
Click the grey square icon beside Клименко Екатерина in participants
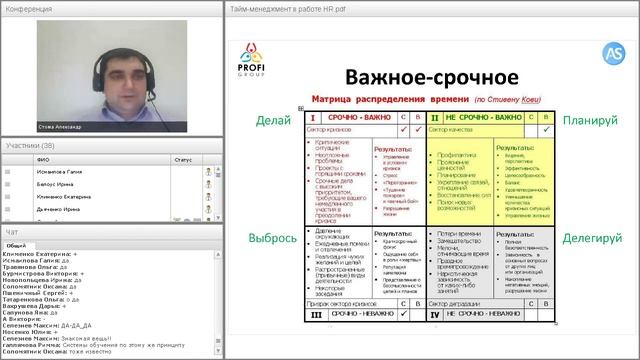pos(7,197)
